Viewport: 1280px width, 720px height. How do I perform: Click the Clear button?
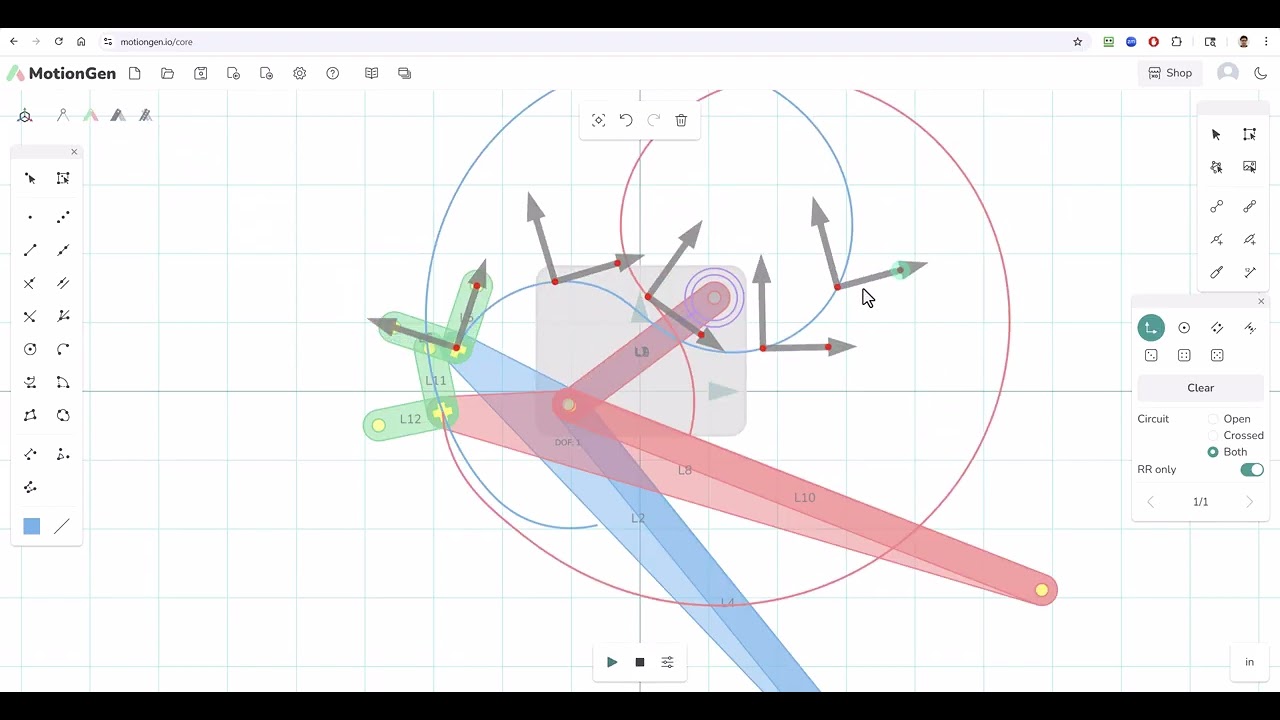point(1200,388)
